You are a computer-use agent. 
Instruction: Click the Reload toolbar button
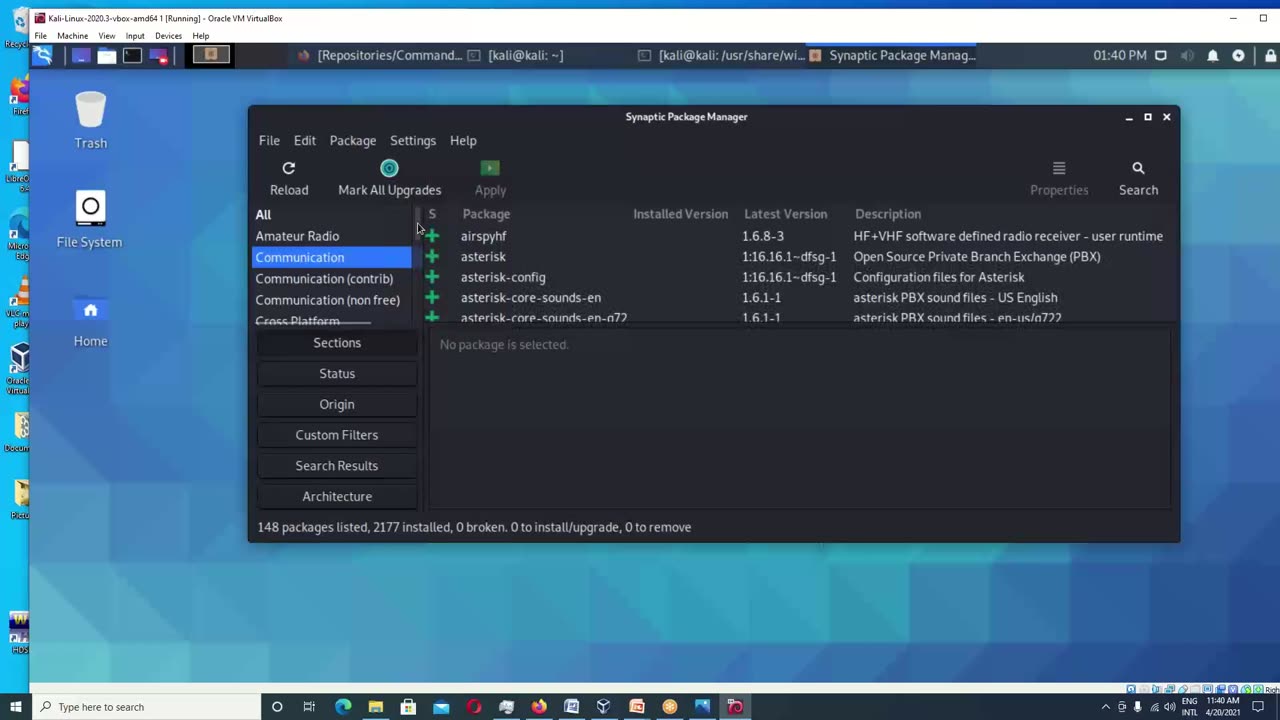[x=289, y=178]
